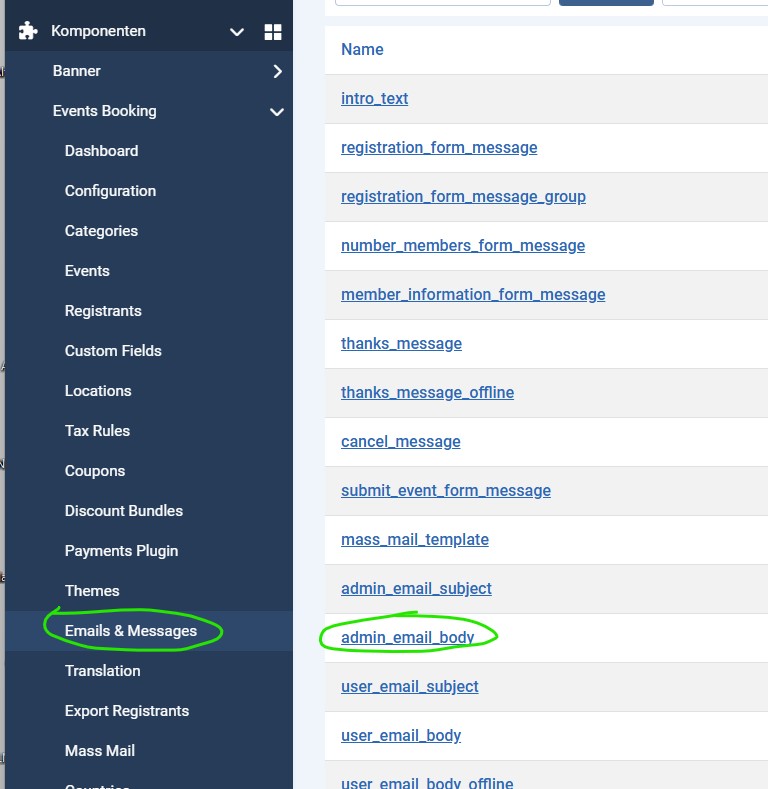The image size is (768, 789).
Task: Click the user_email_subject link
Action: 409,686
